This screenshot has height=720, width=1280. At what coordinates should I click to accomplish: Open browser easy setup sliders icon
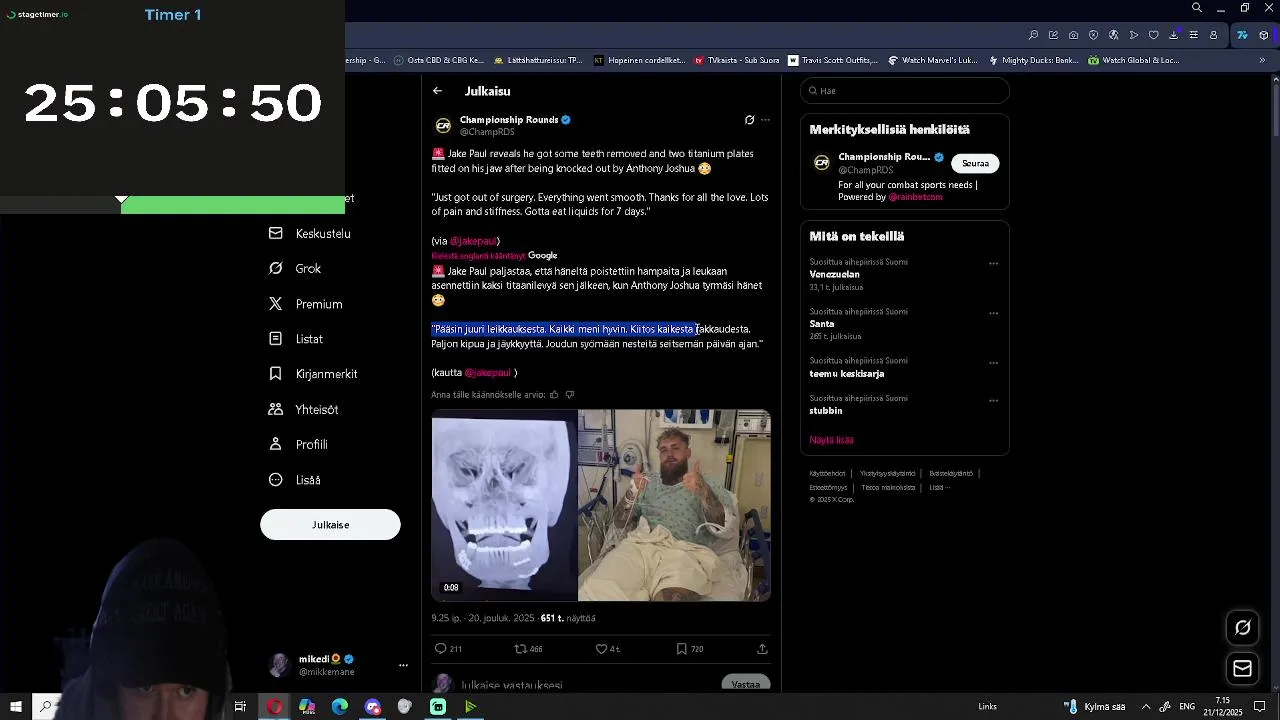pyautogui.click(x=1193, y=35)
